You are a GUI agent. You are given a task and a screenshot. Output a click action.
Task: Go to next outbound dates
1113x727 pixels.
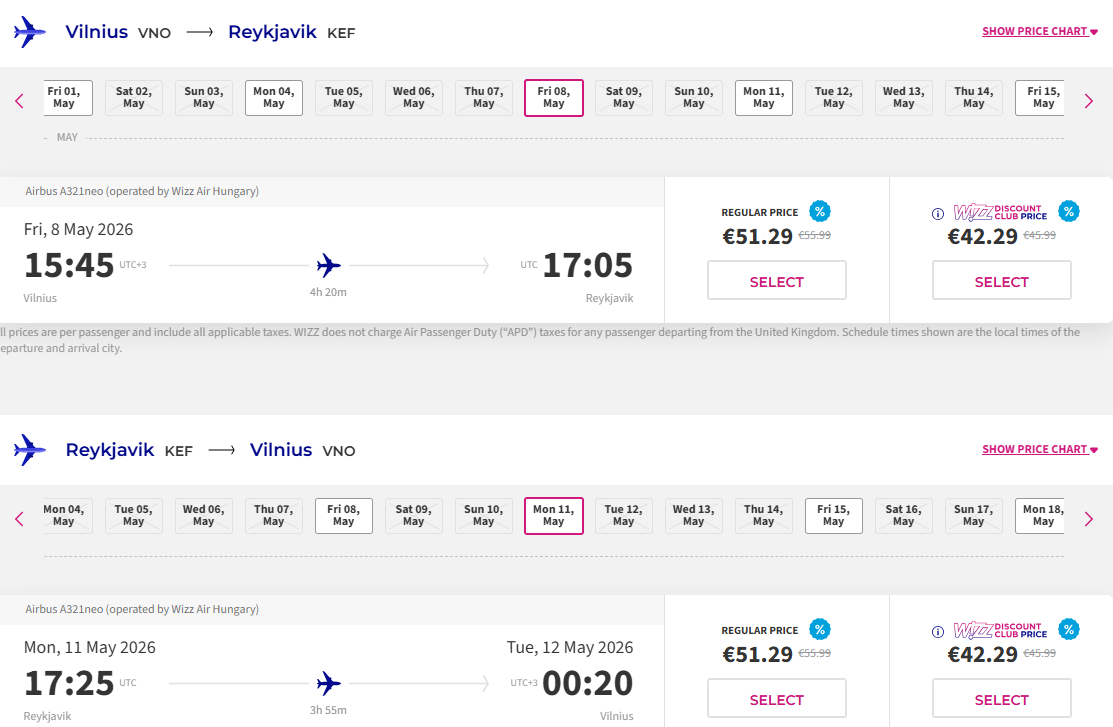coord(1090,100)
